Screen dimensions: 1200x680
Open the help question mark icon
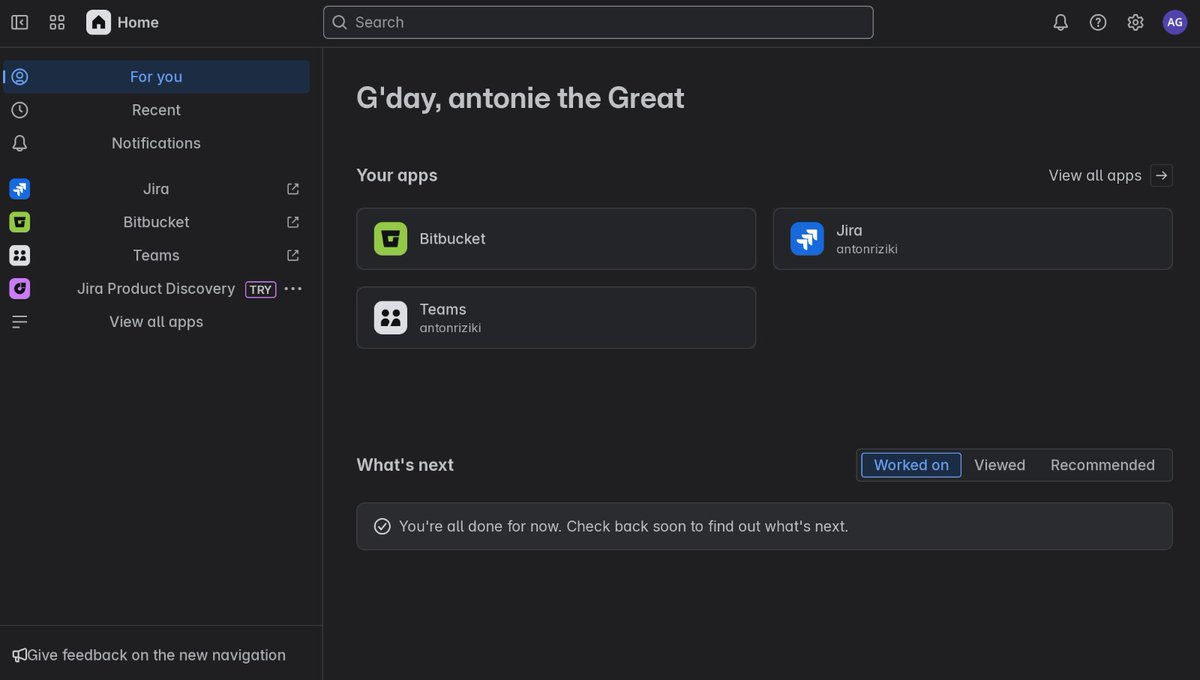coord(1098,22)
